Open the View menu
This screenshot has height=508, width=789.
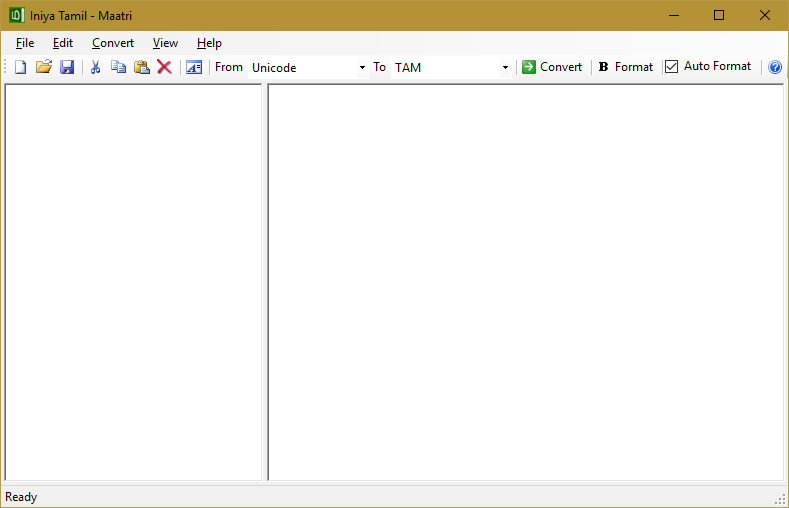point(165,43)
